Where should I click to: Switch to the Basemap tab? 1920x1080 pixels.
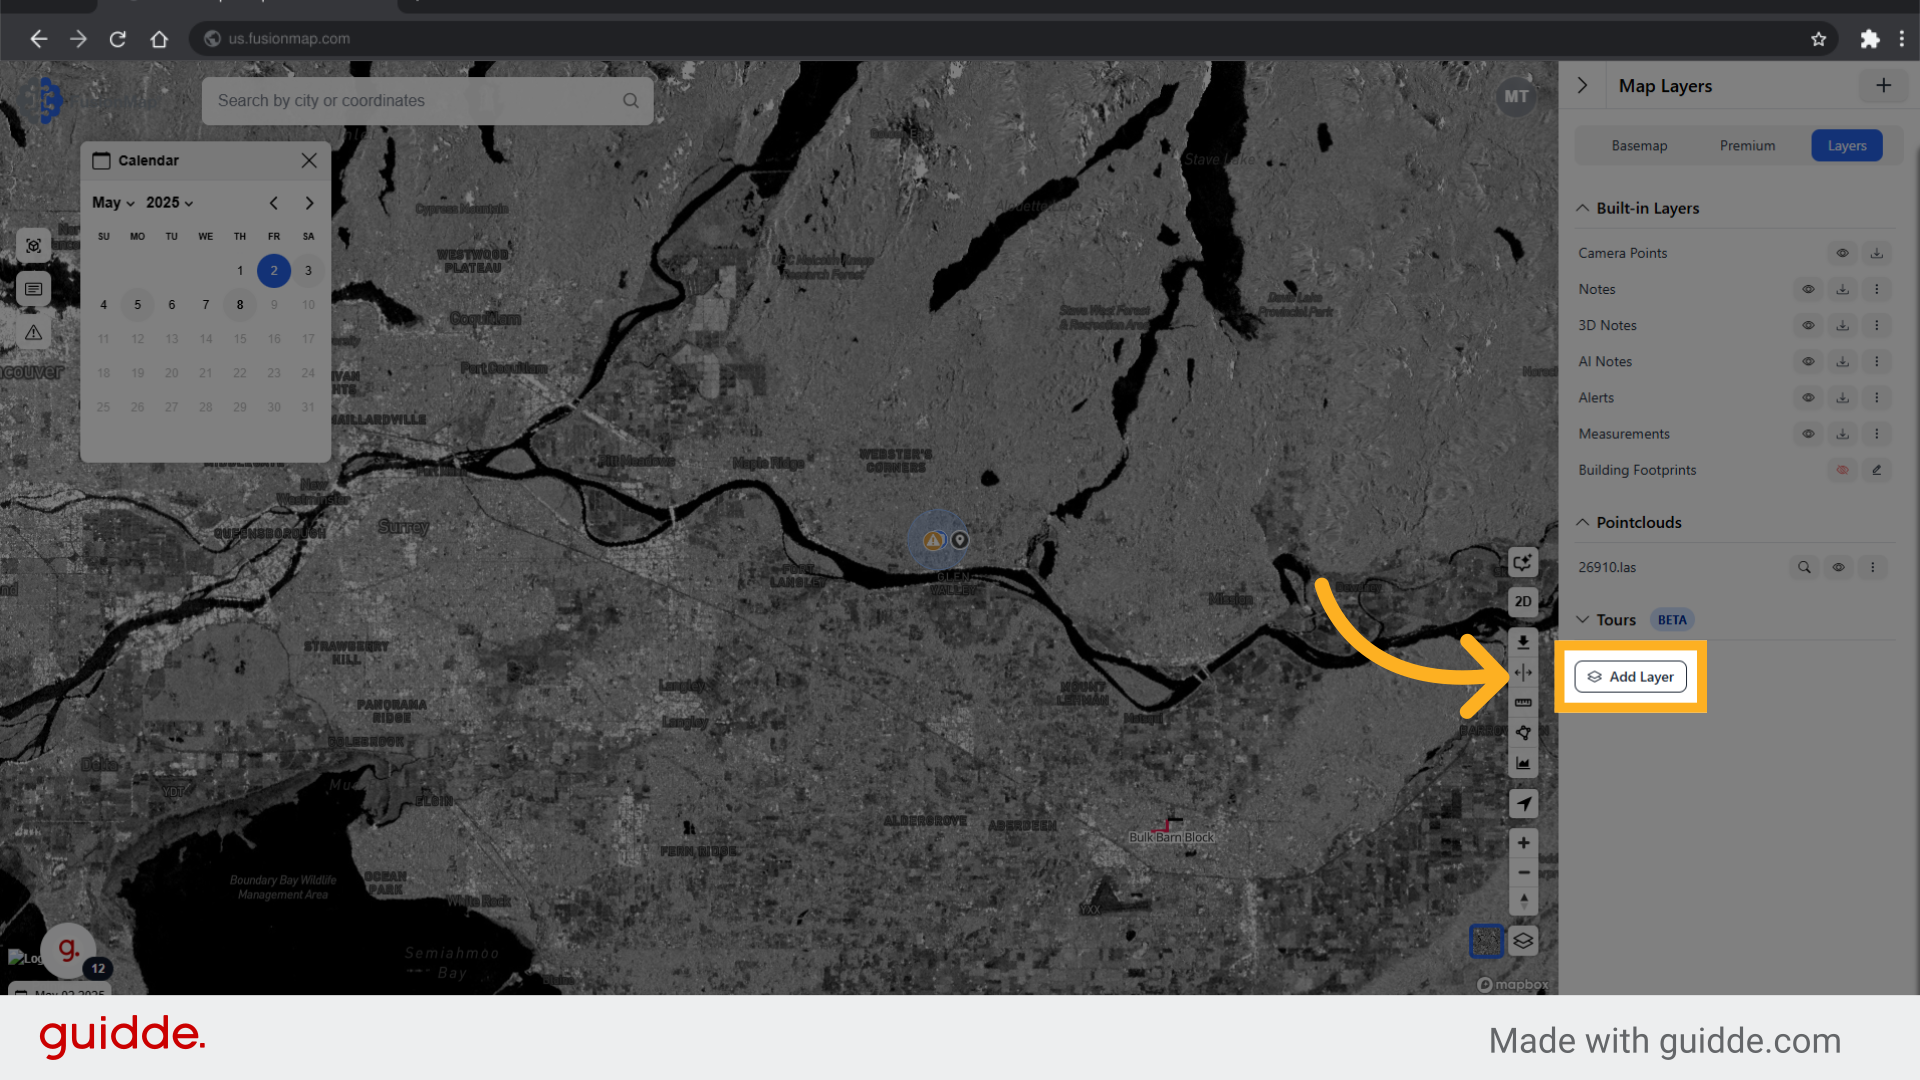click(x=1639, y=145)
